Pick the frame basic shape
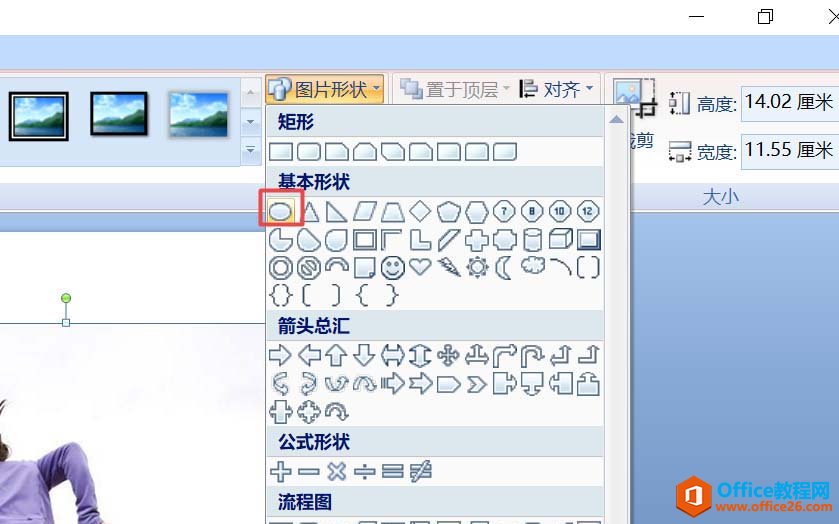This screenshot has height=524, width=839. pos(364,240)
